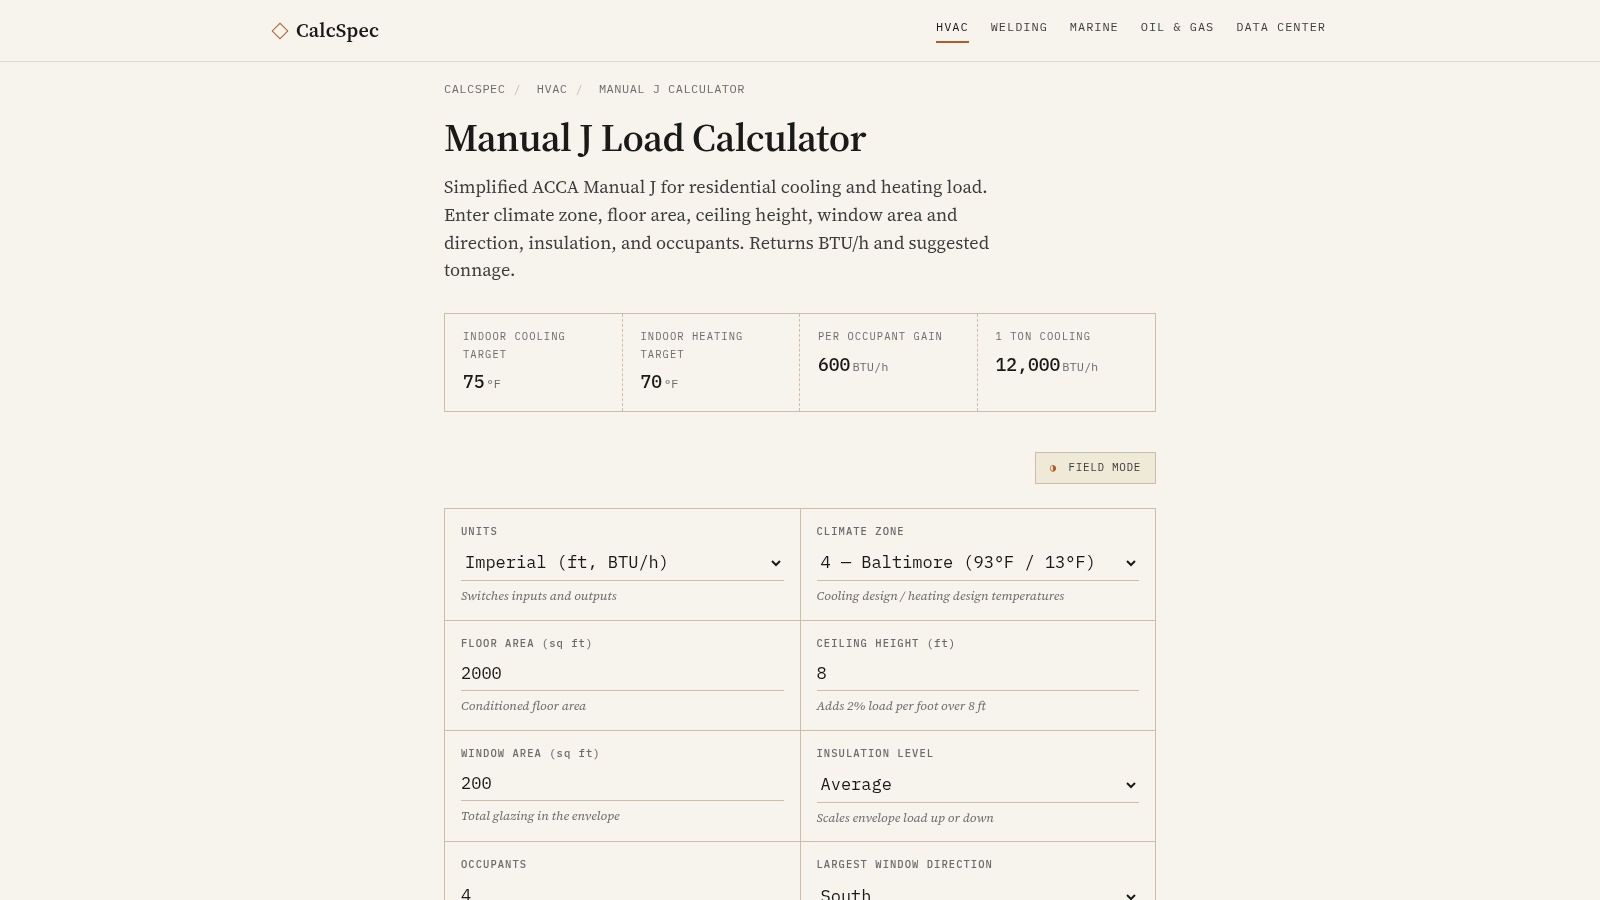Viewport: 1600px width, 900px height.
Task: Go to the Marine nav section
Action: pyautogui.click(x=1094, y=28)
